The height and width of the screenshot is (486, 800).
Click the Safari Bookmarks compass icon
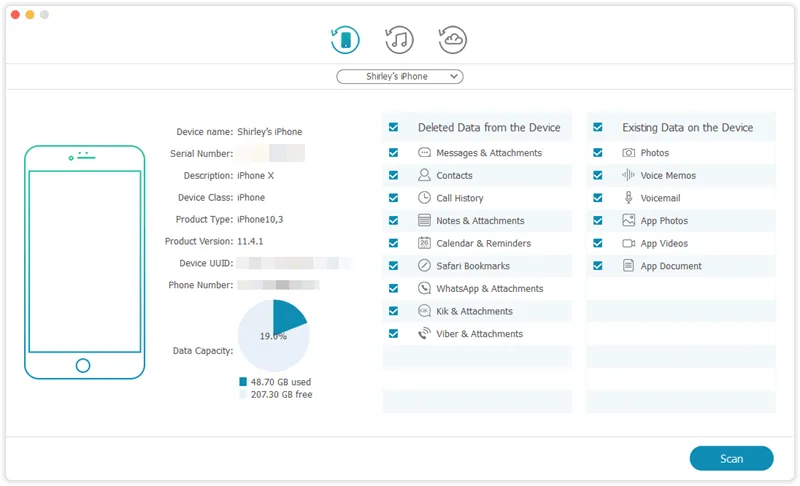click(x=425, y=266)
